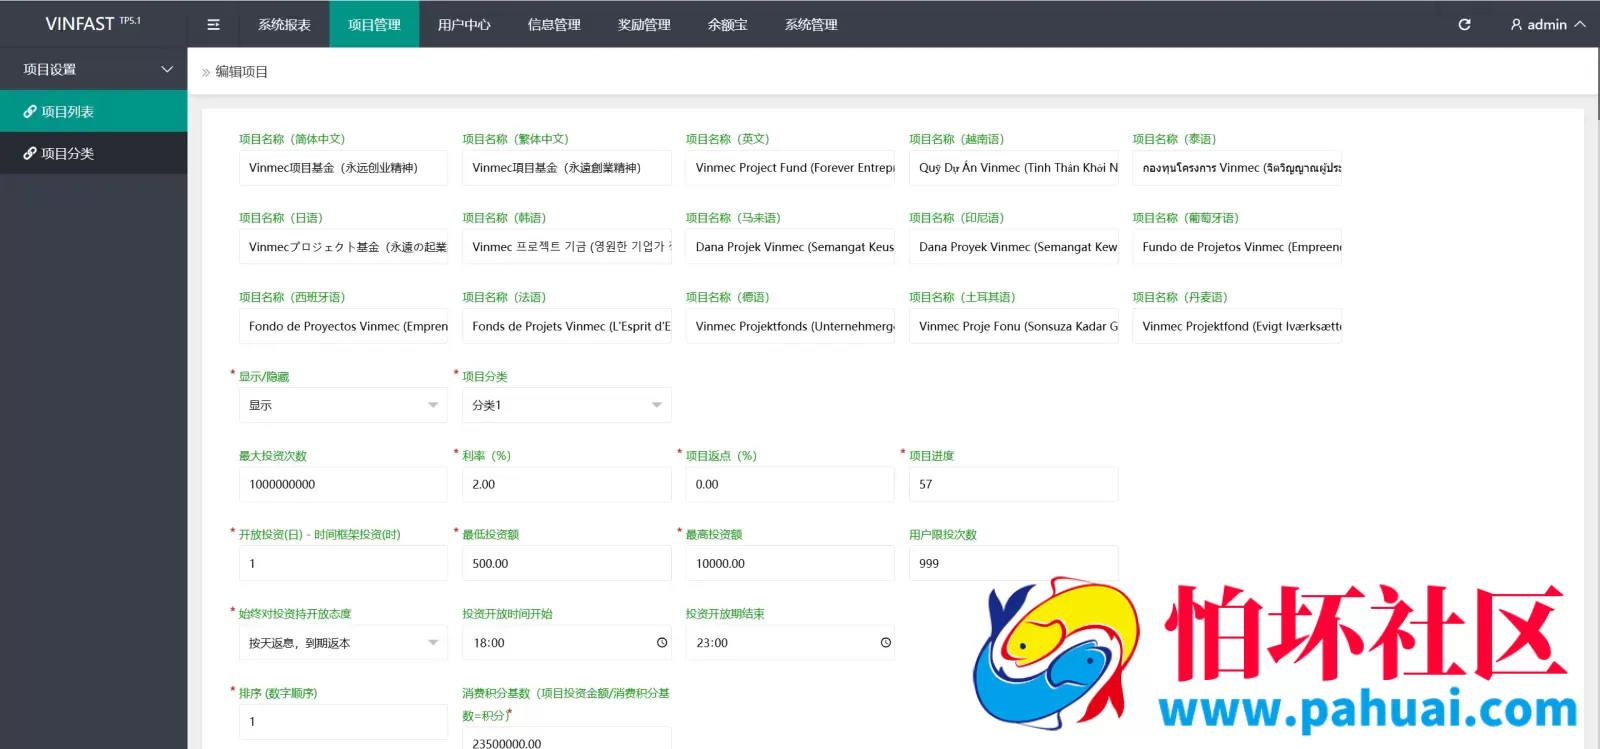Click the 项目名称 (马来语) input field
The width and height of the screenshot is (1600, 749).
pos(790,247)
